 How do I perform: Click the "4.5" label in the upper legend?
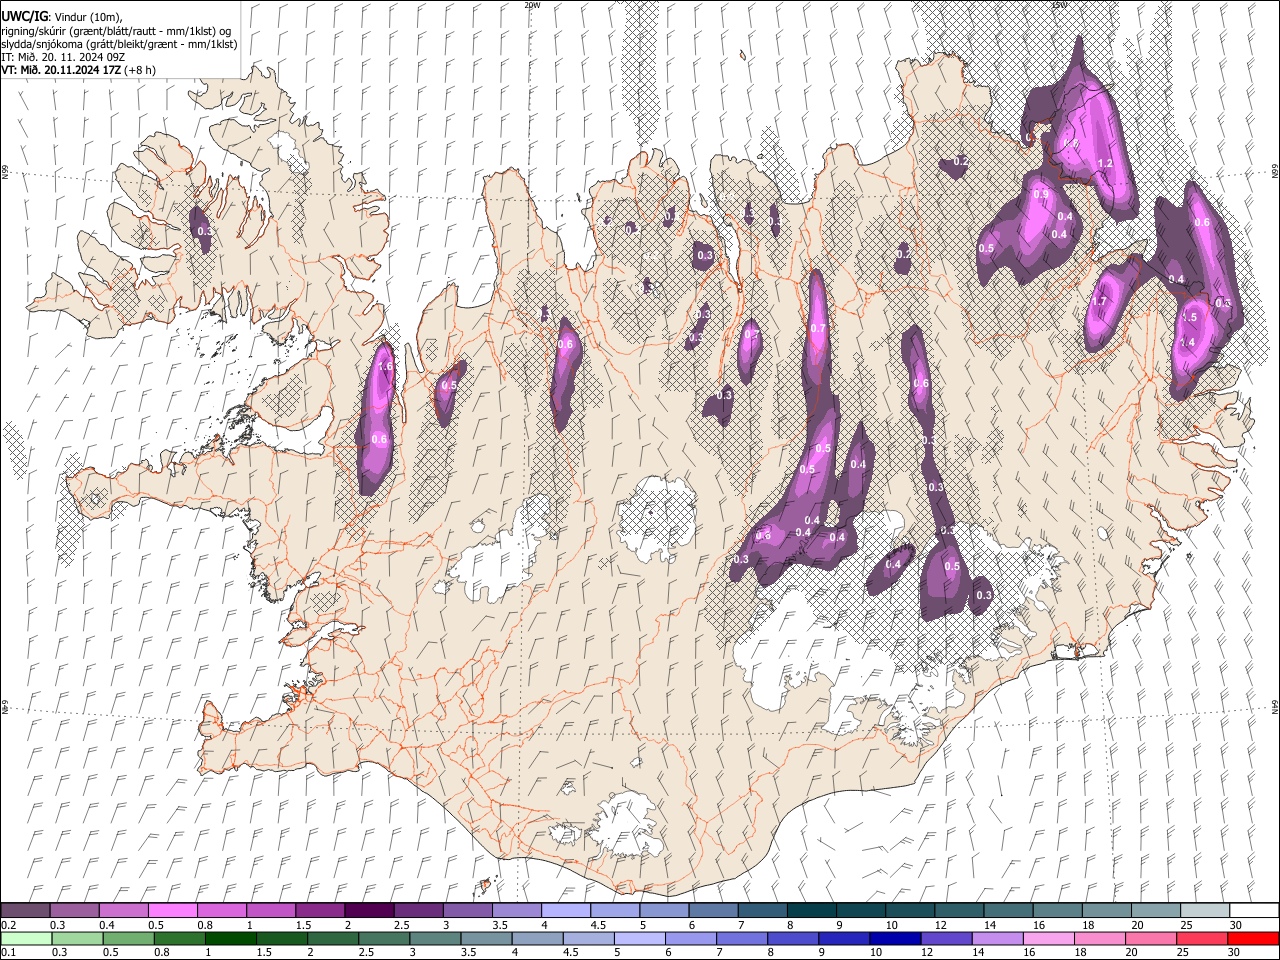tap(598, 925)
